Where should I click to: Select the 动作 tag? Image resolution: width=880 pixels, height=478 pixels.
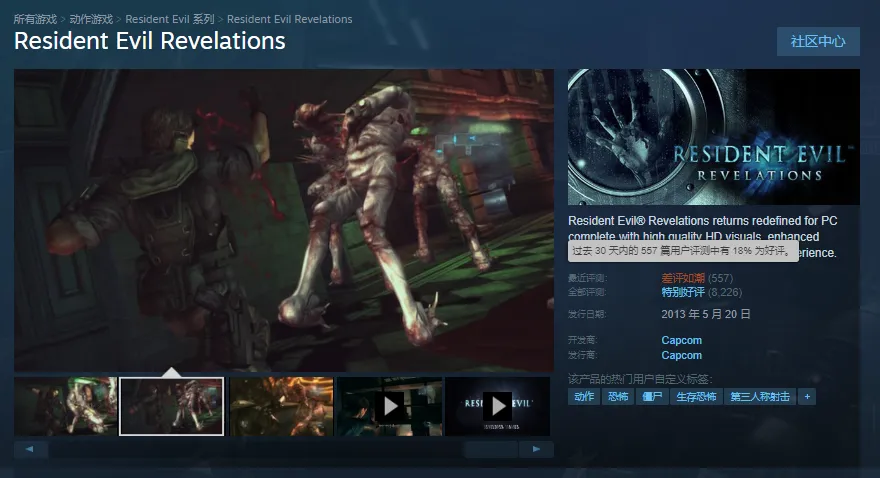[x=584, y=397]
